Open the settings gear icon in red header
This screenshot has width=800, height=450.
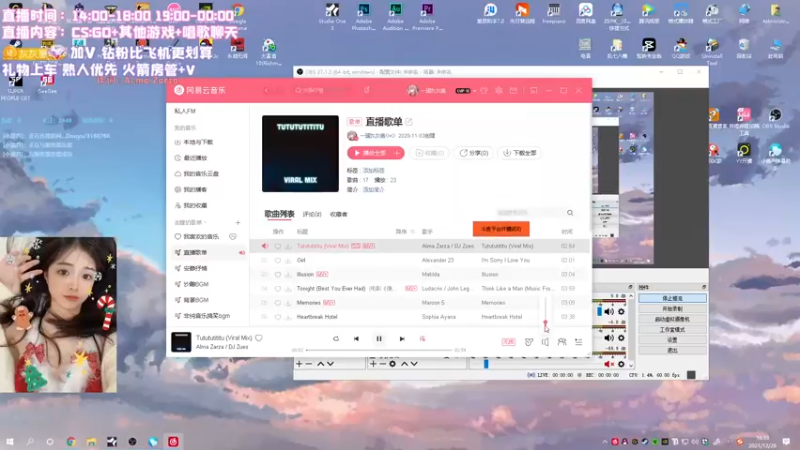[498, 90]
